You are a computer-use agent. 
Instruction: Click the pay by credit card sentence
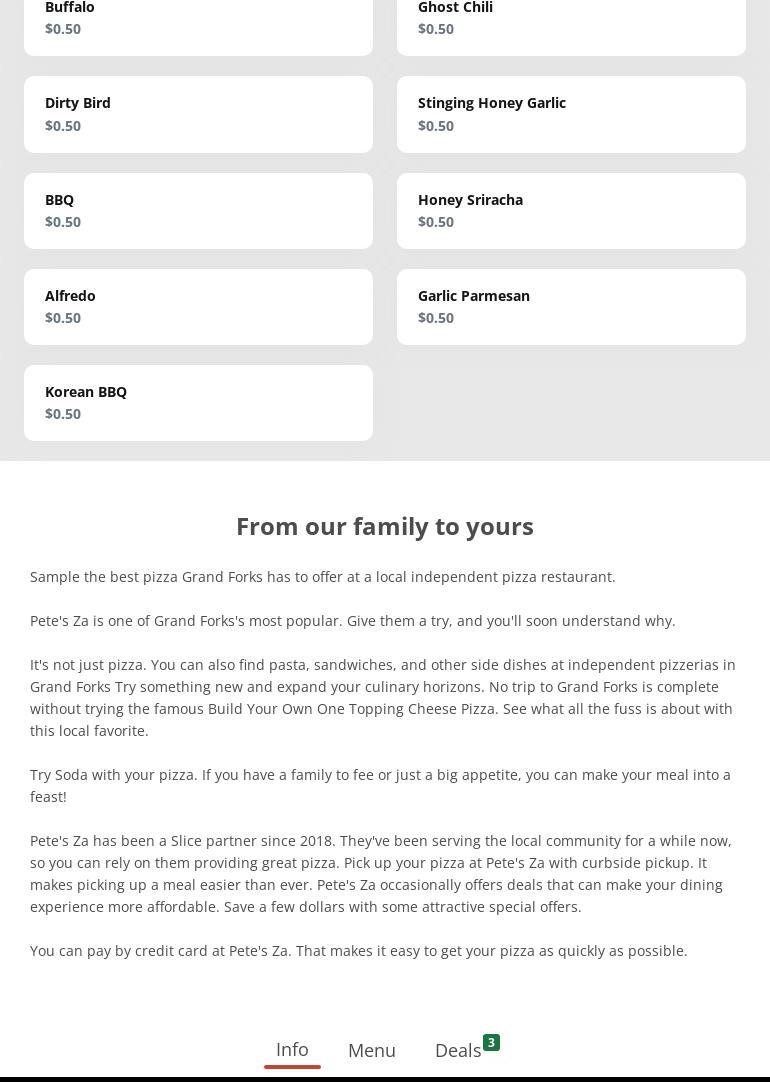click(359, 951)
